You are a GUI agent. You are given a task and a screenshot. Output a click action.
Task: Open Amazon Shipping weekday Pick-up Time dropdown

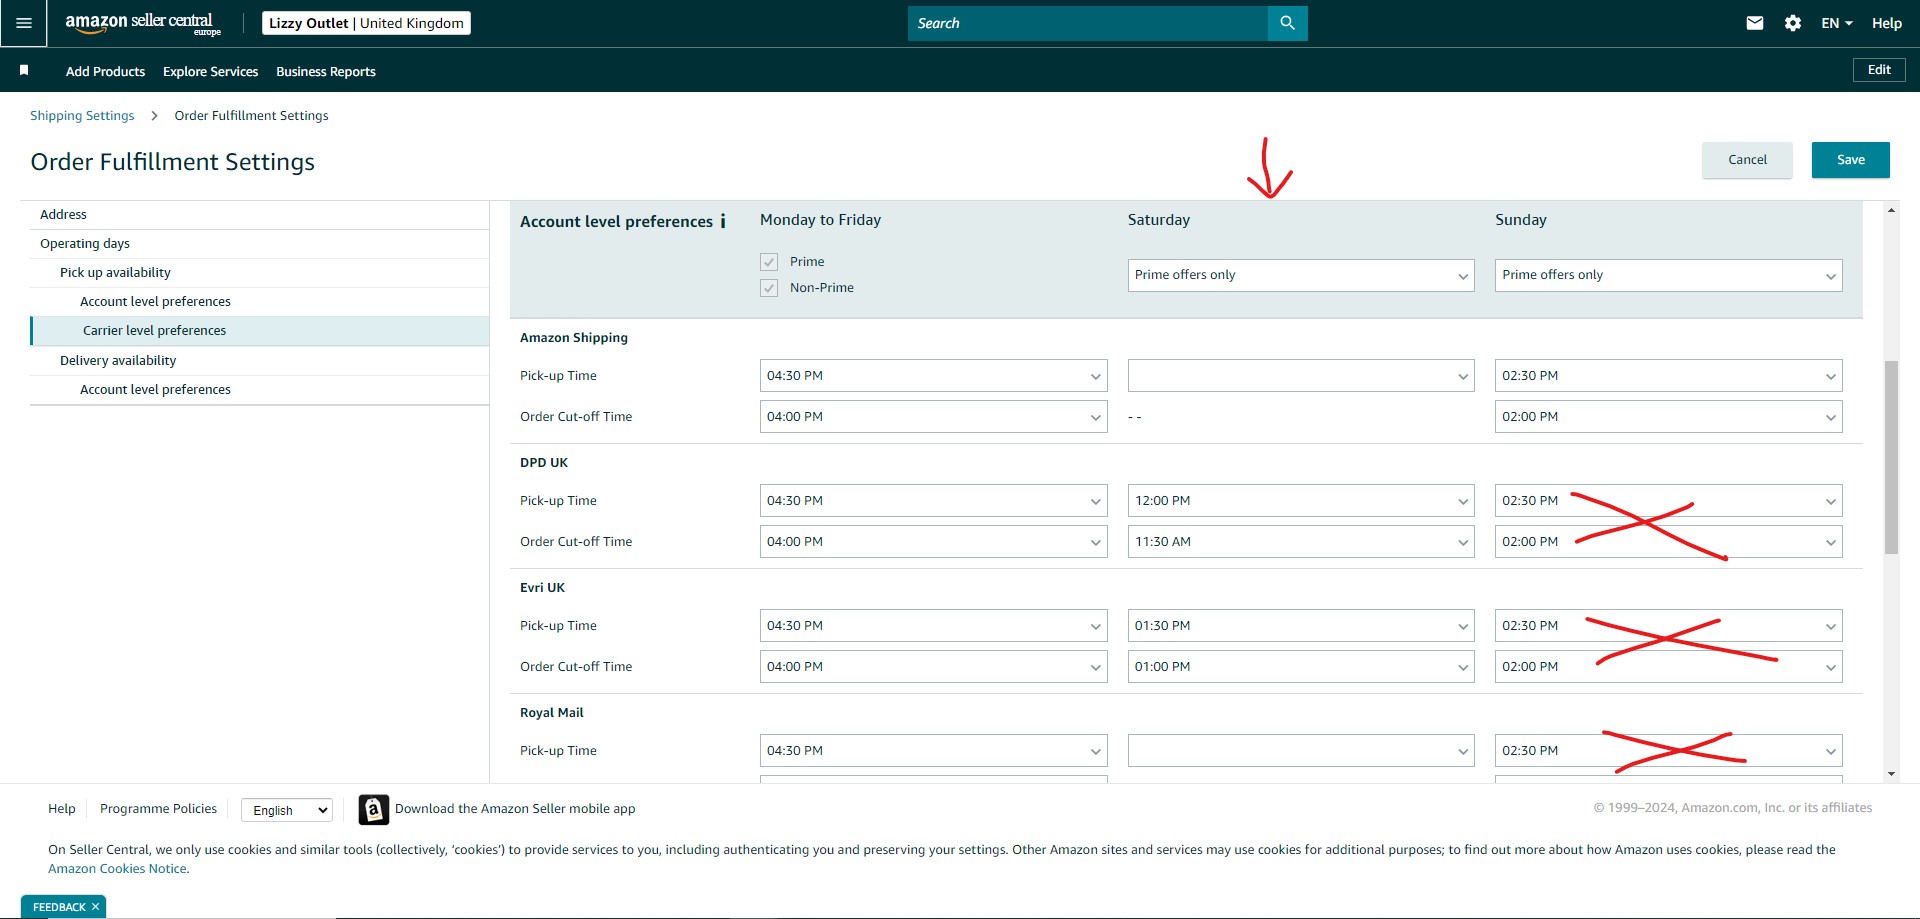pos(933,376)
